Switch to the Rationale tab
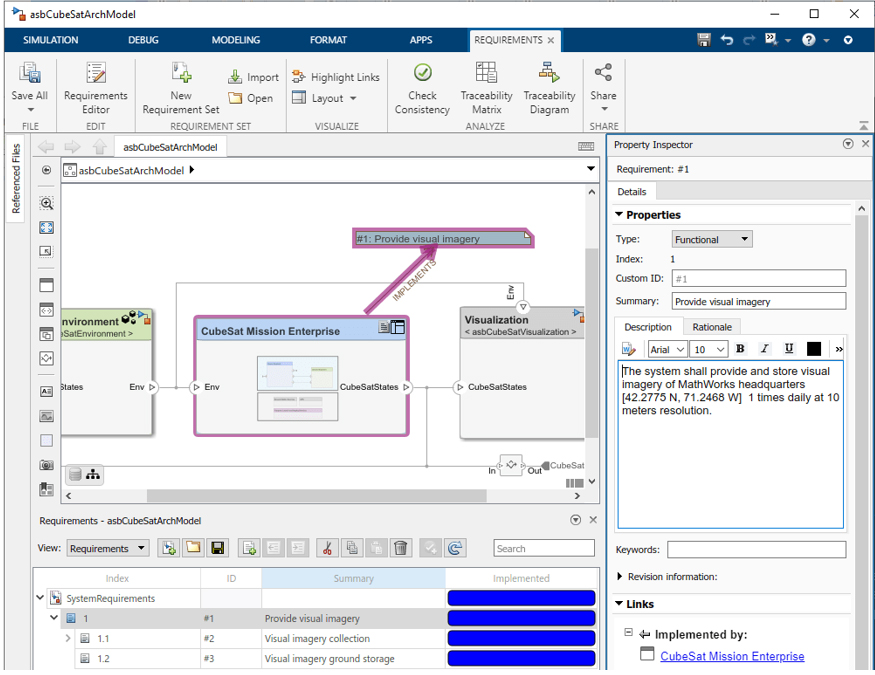The image size is (875, 675). tap(712, 327)
